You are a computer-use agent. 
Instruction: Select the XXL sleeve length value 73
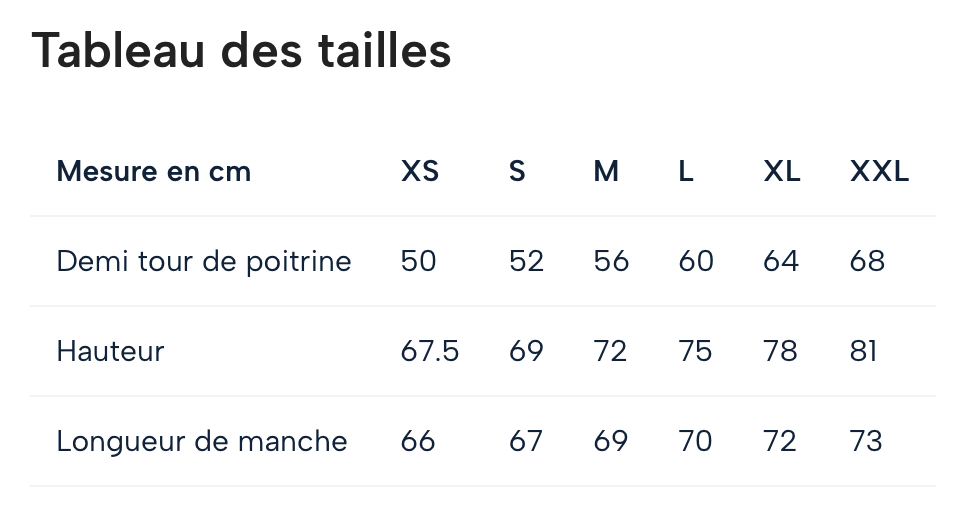(x=866, y=442)
